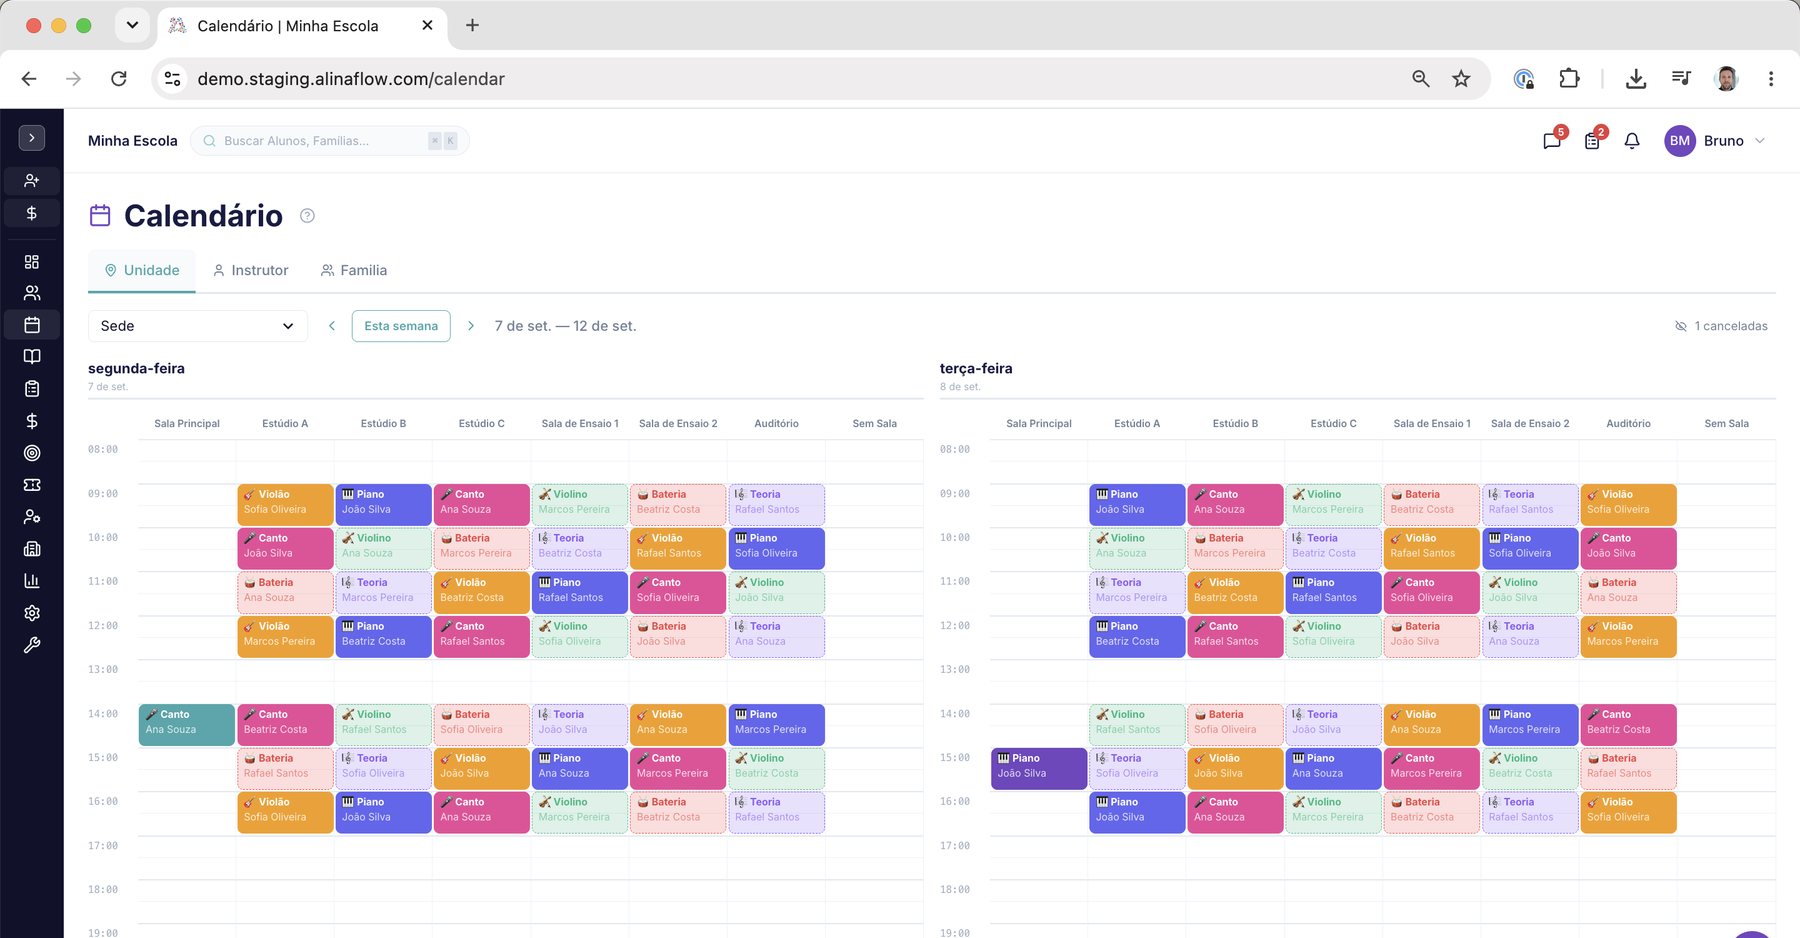1800x938 pixels.
Task: Click the segunda-feira day heading
Action: click(x=136, y=368)
